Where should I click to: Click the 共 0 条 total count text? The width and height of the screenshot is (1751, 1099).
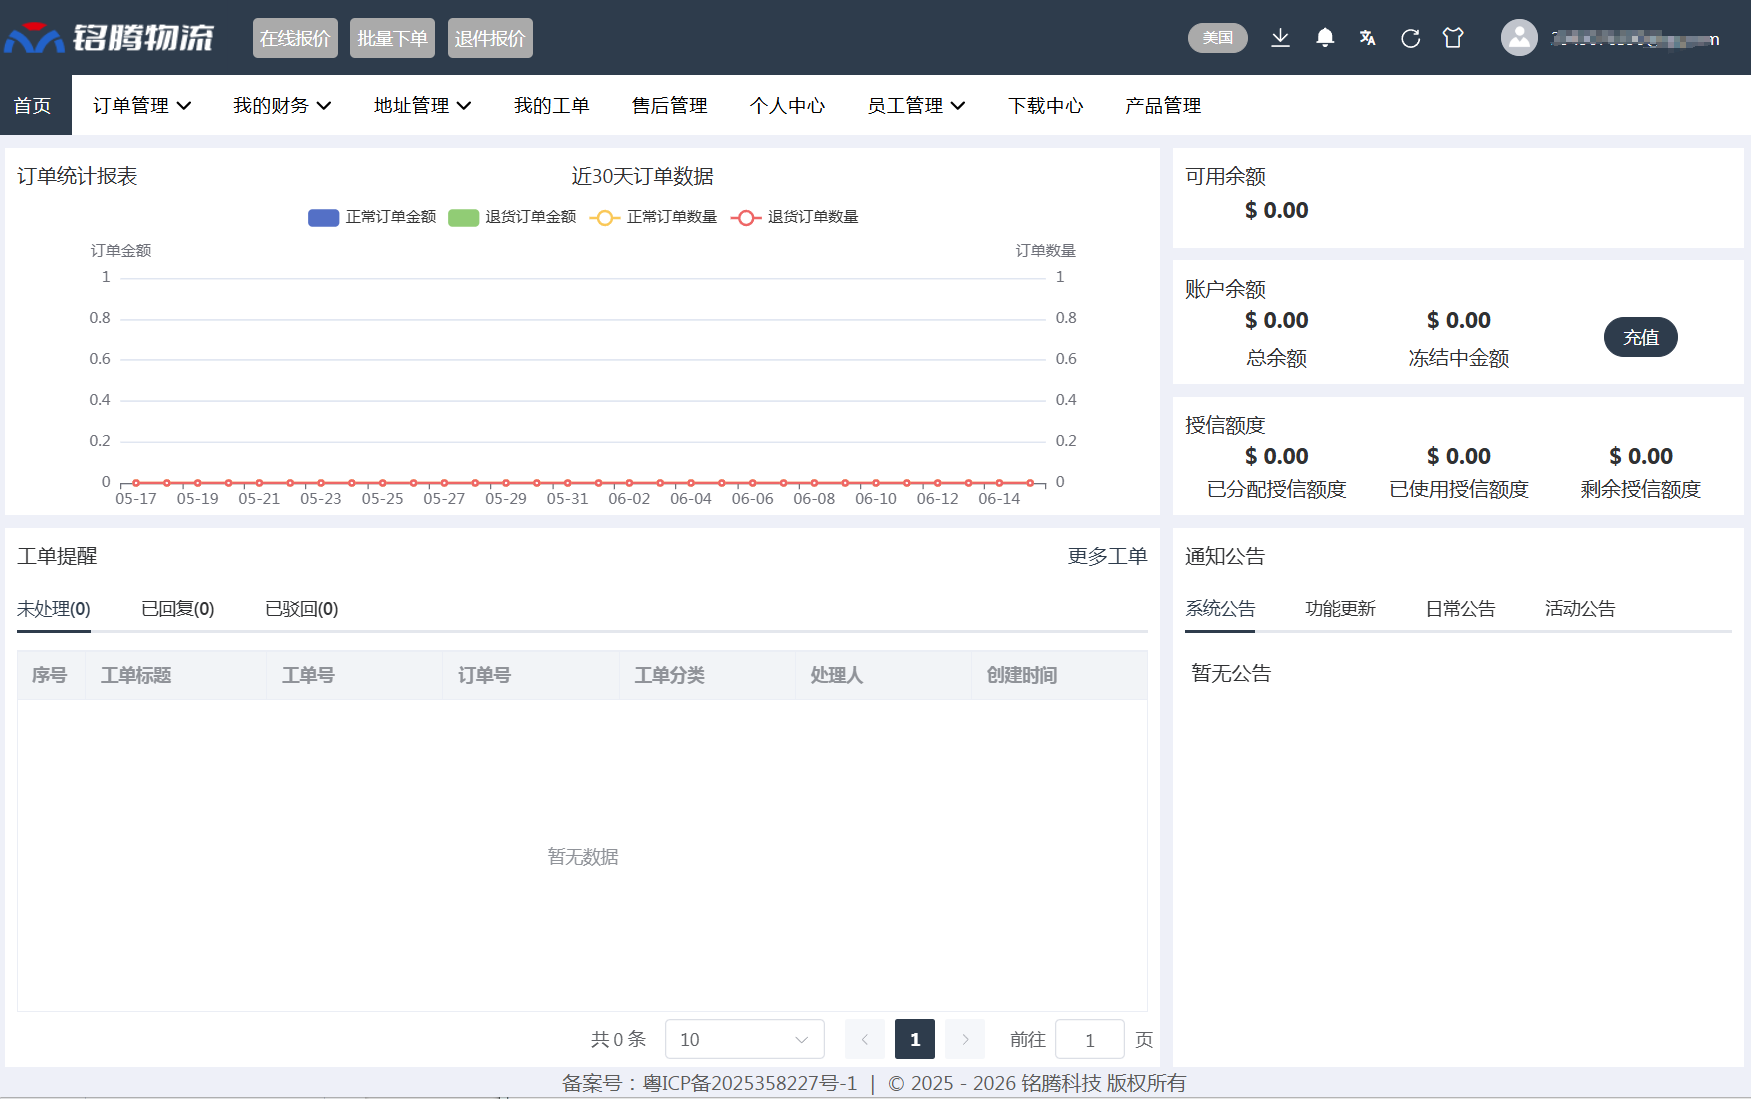[x=618, y=1039]
